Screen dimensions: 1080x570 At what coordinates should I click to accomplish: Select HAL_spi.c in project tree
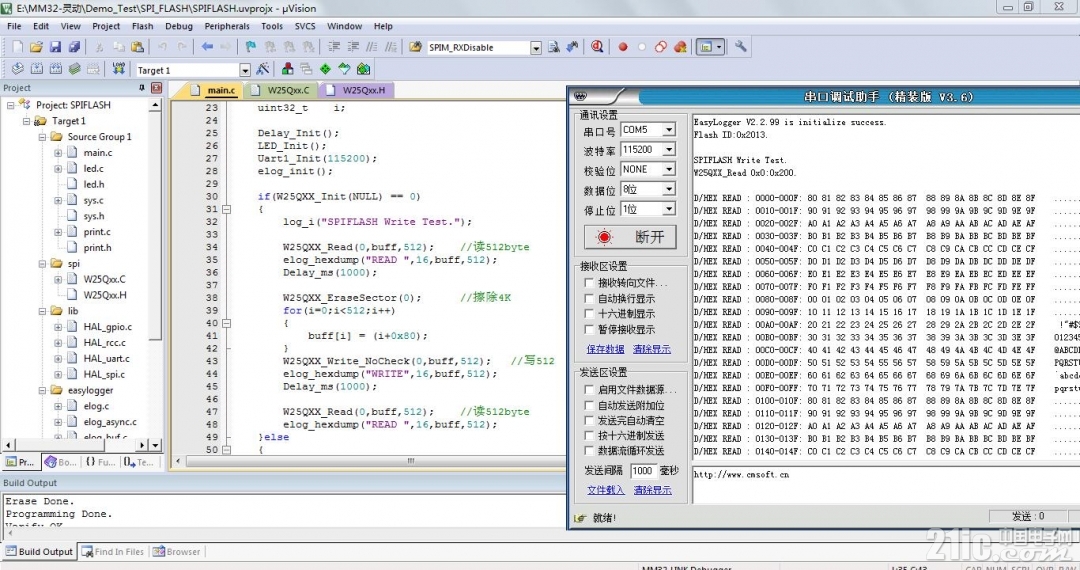click(x=104, y=374)
